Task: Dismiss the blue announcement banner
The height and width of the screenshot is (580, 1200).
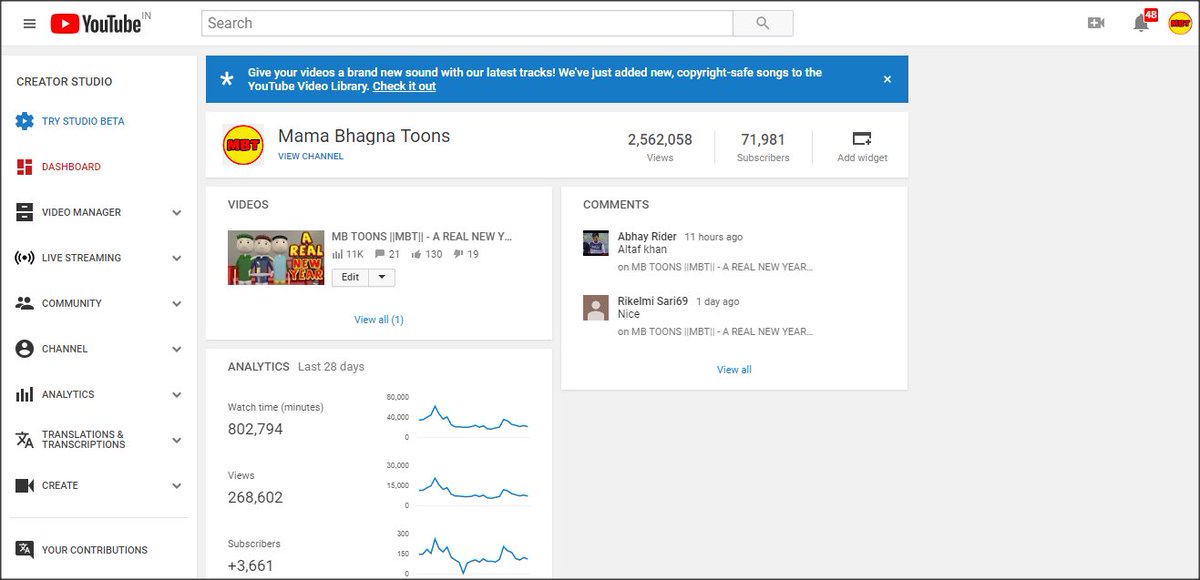Action: (887, 79)
